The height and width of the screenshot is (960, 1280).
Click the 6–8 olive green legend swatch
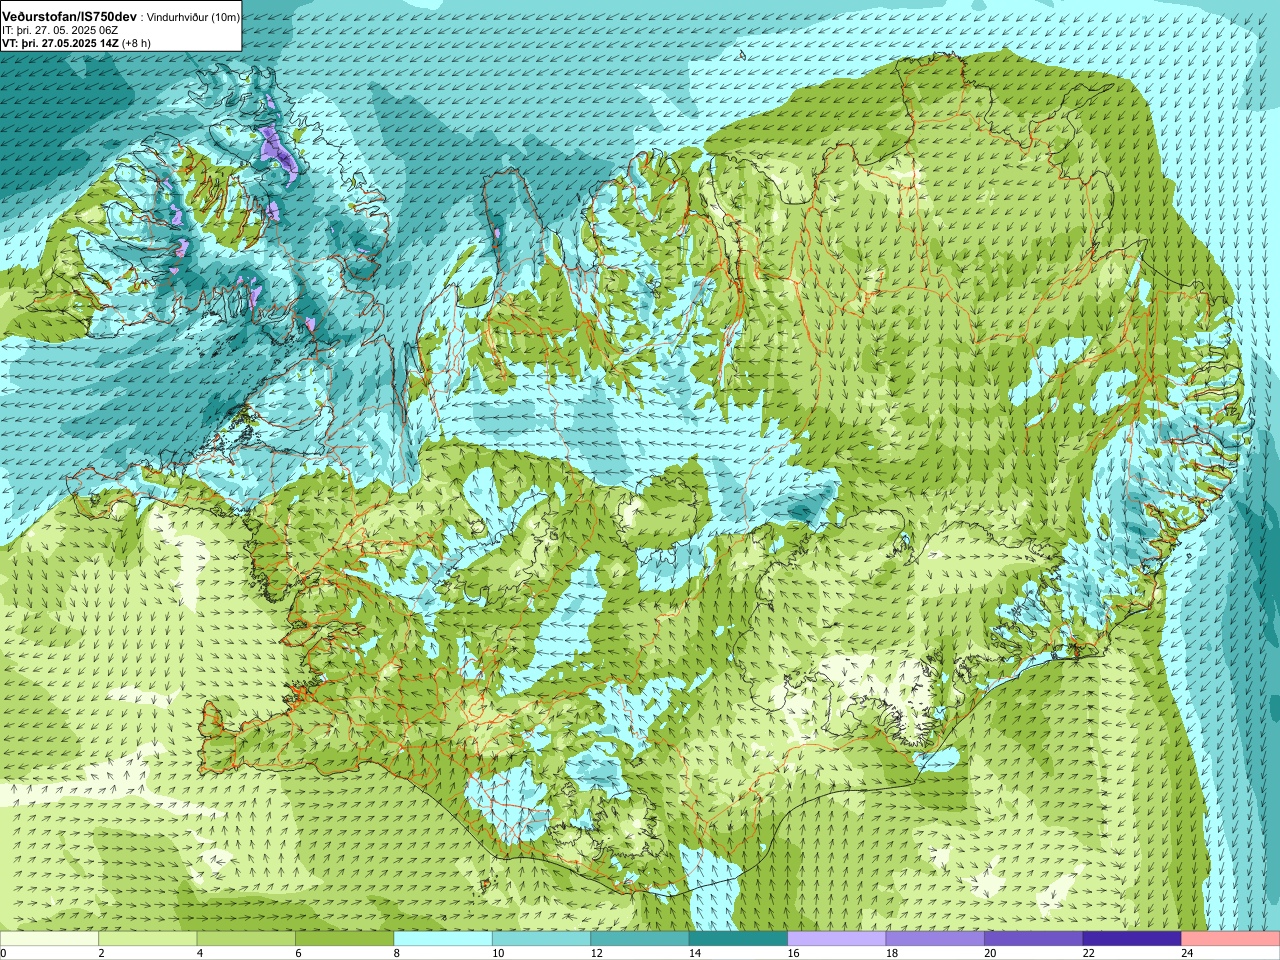pyautogui.click(x=344, y=939)
